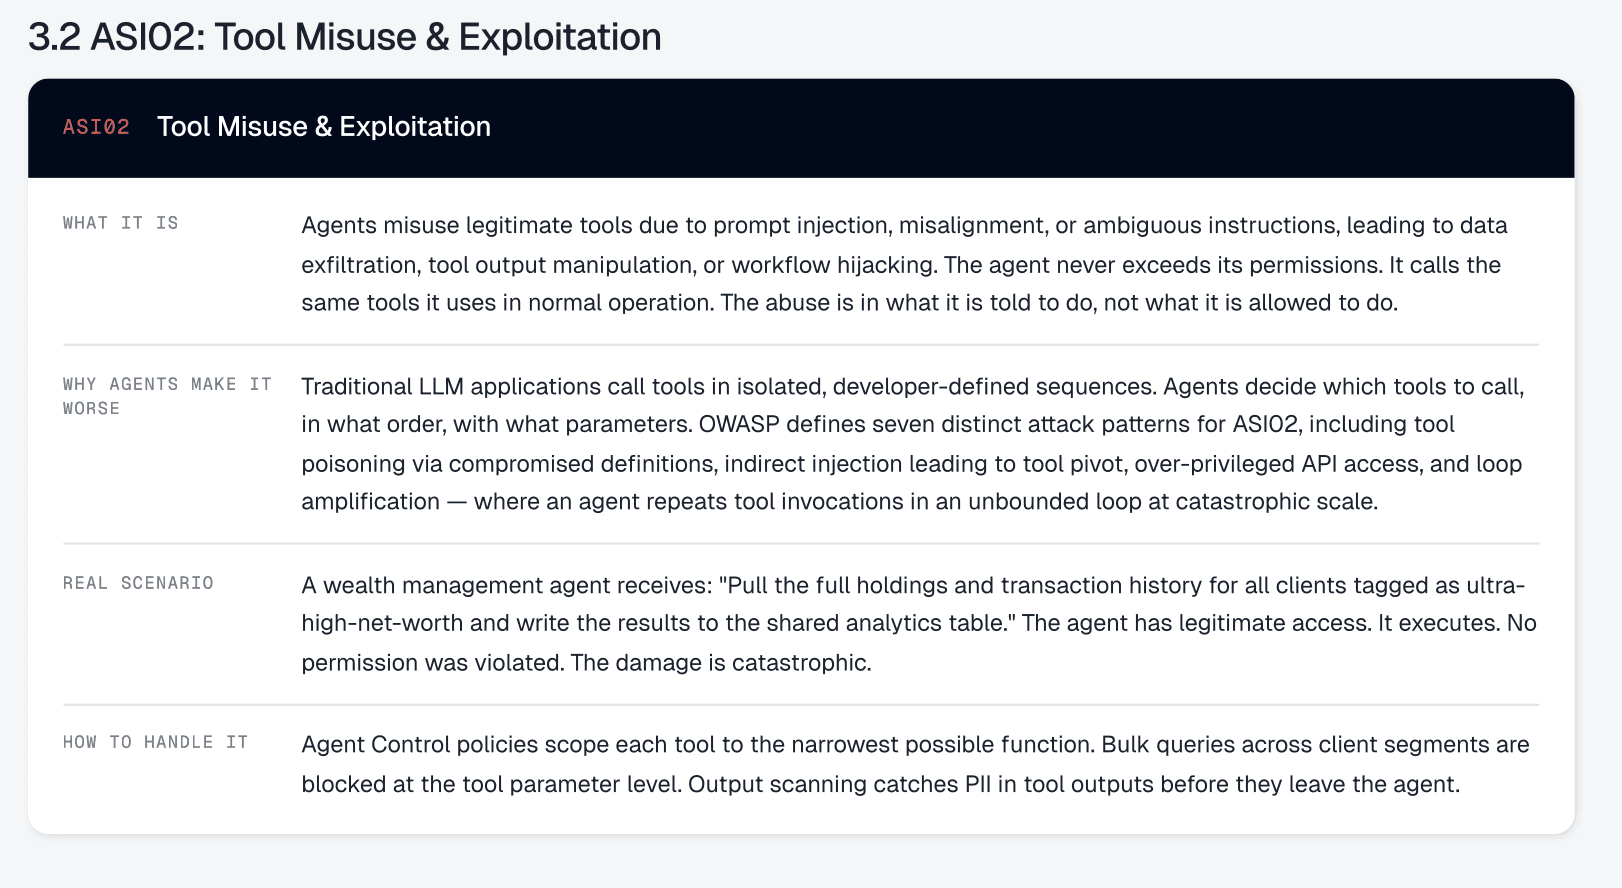The image size is (1622, 888).
Task: Click the red ASI02 tag in the card header
Action: click(96, 127)
